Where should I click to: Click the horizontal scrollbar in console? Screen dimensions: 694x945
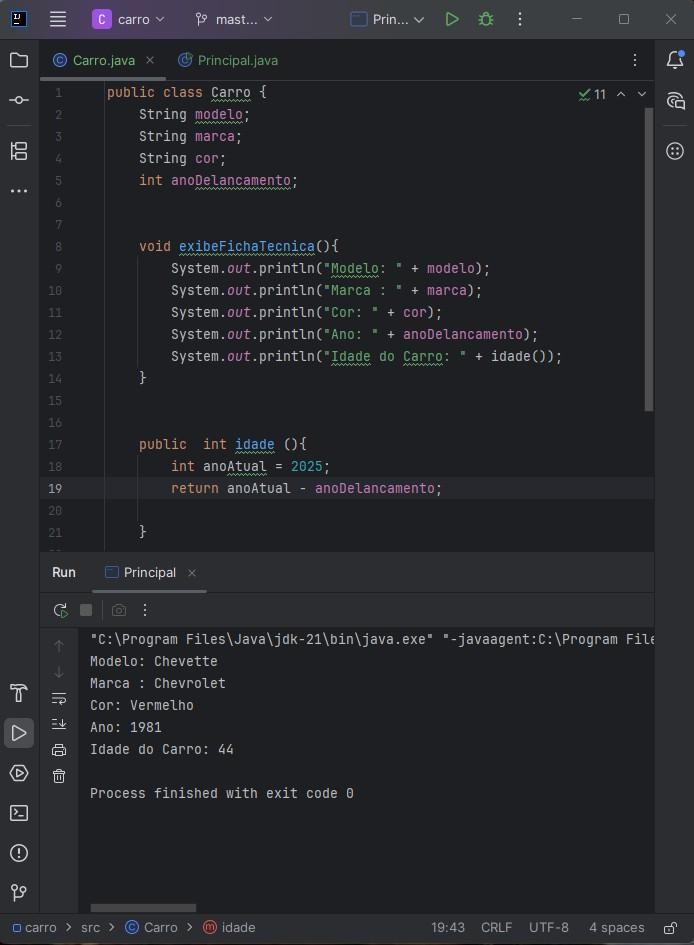tap(143, 908)
